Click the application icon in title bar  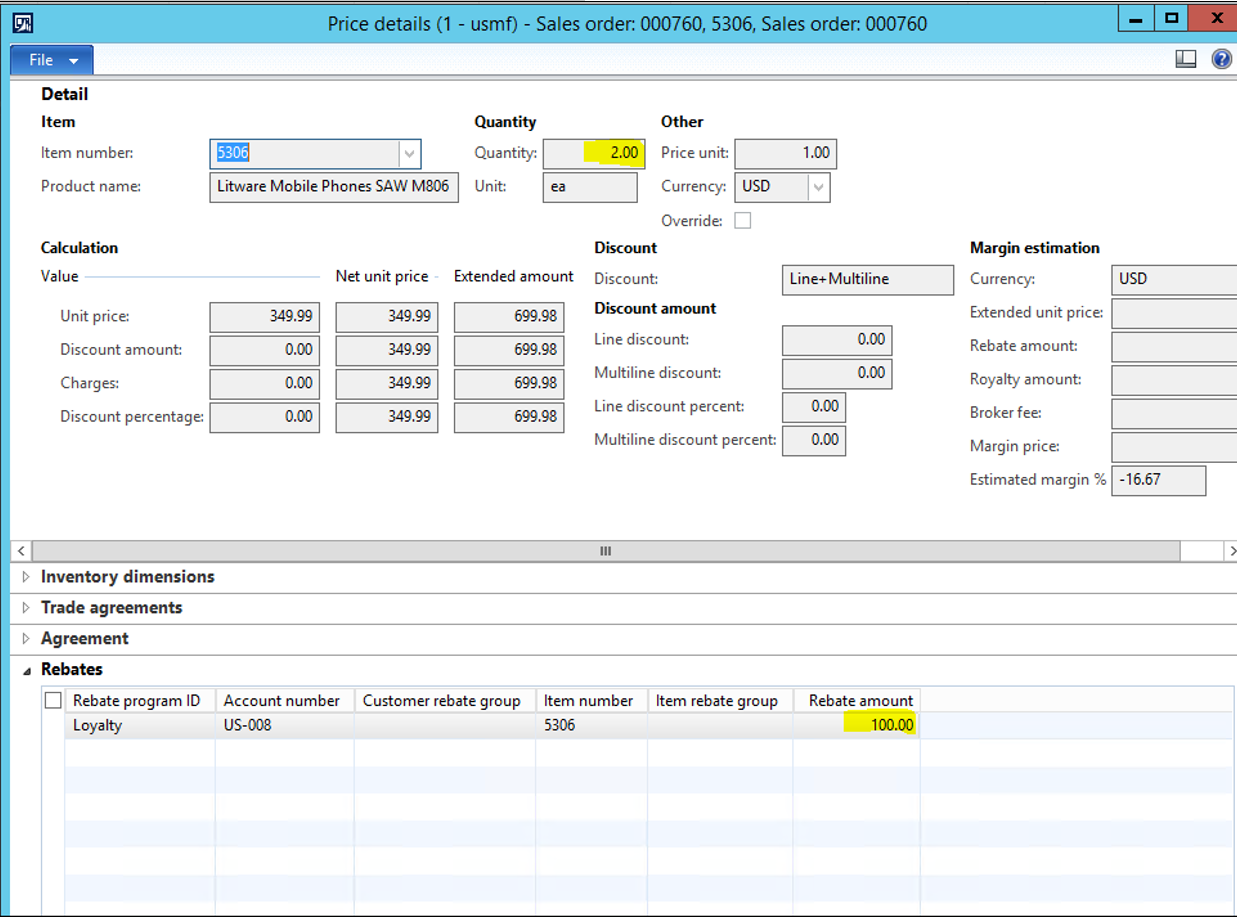coord(22,22)
